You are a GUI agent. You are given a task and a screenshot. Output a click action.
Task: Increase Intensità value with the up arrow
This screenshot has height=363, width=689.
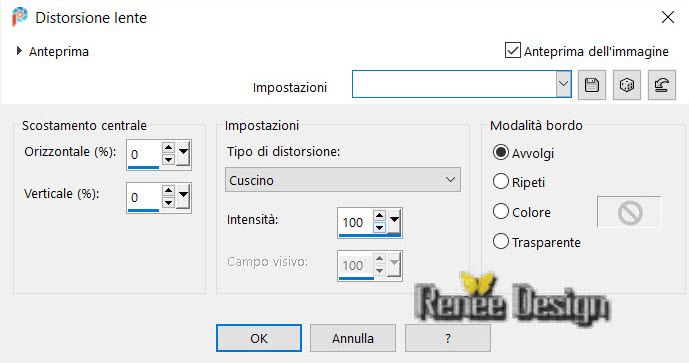coord(379,216)
